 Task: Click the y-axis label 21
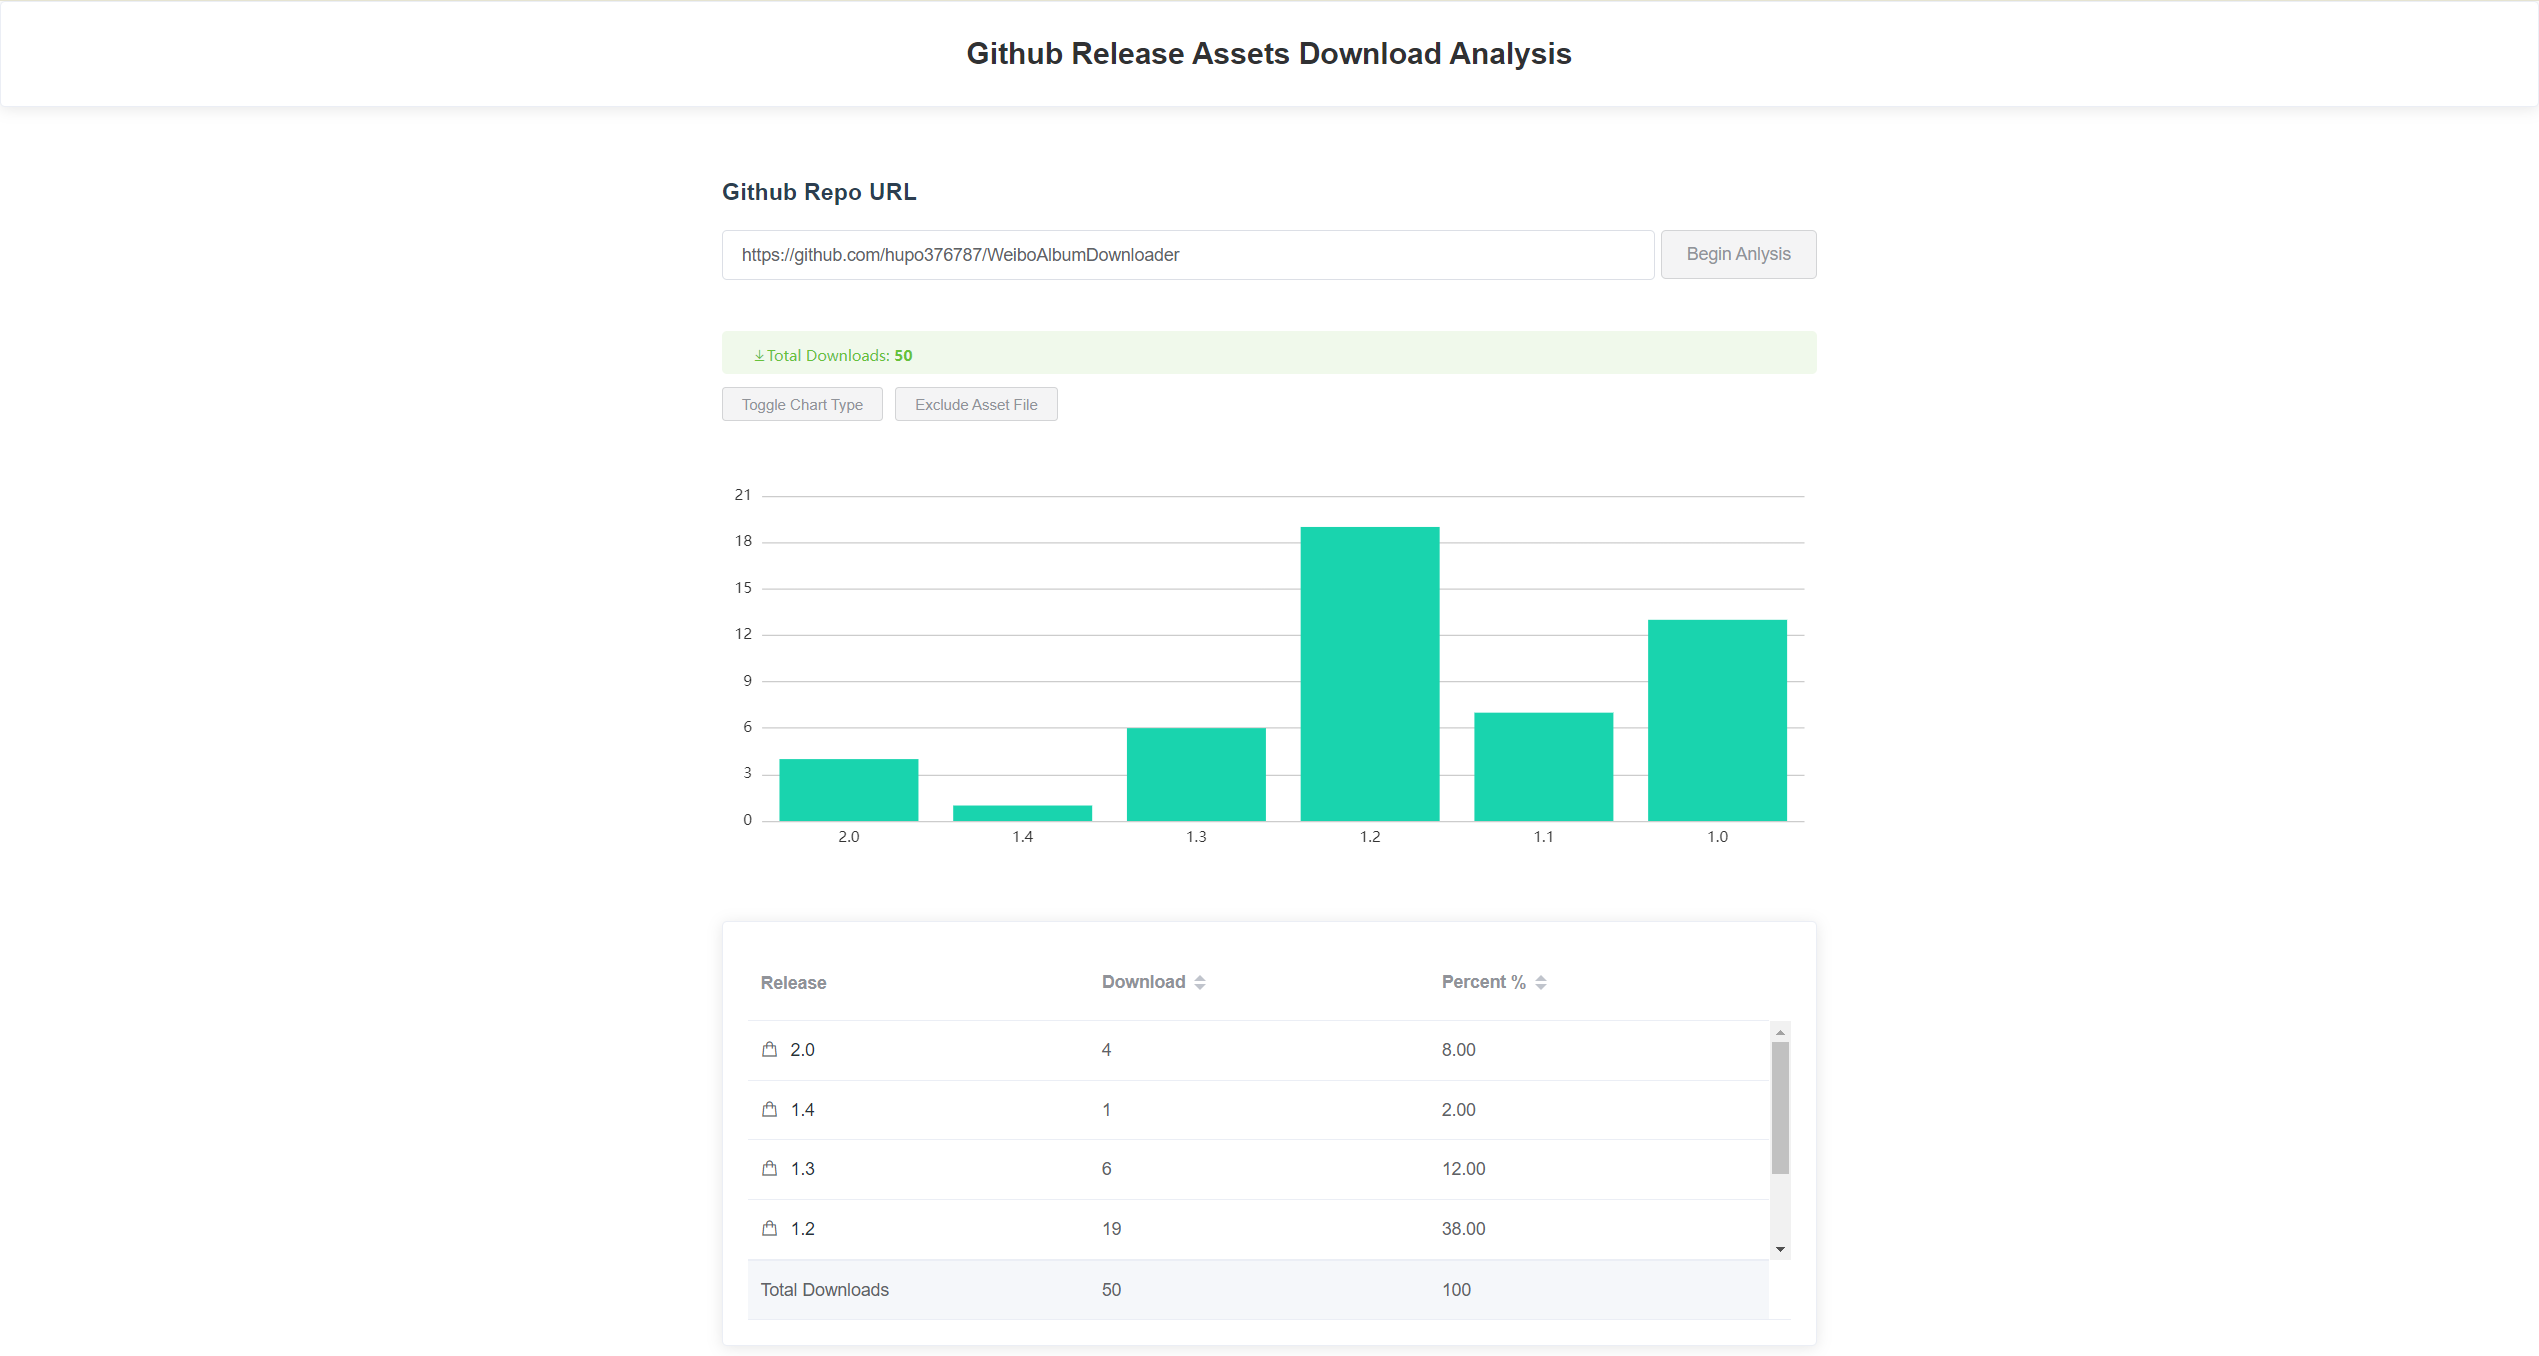[742, 495]
